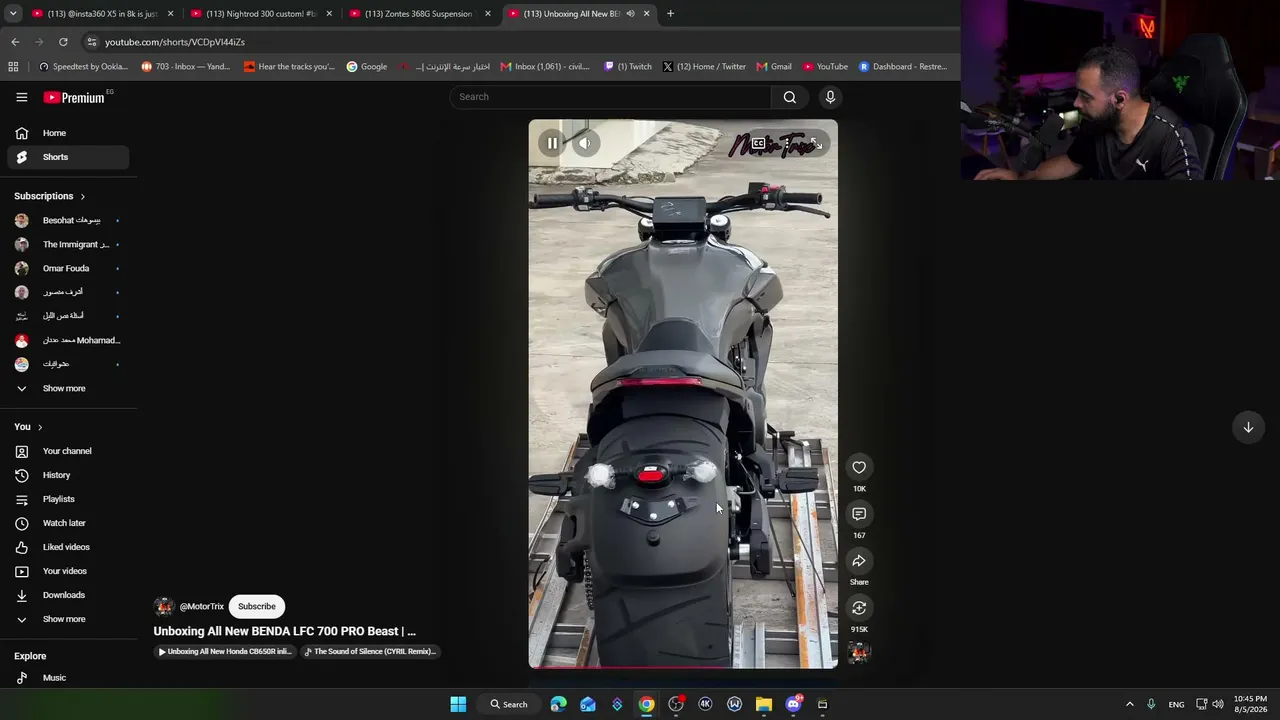Click the YouTube search input field
Image resolution: width=1280 pixels, height=720 pixels.
[610, 97]
